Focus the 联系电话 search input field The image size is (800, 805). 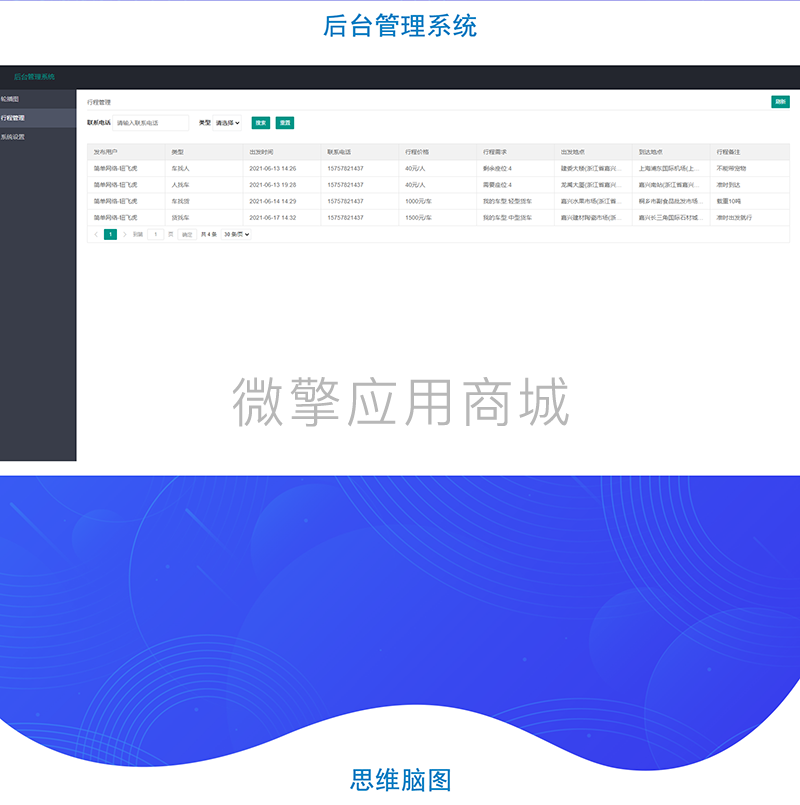(151, 123)
